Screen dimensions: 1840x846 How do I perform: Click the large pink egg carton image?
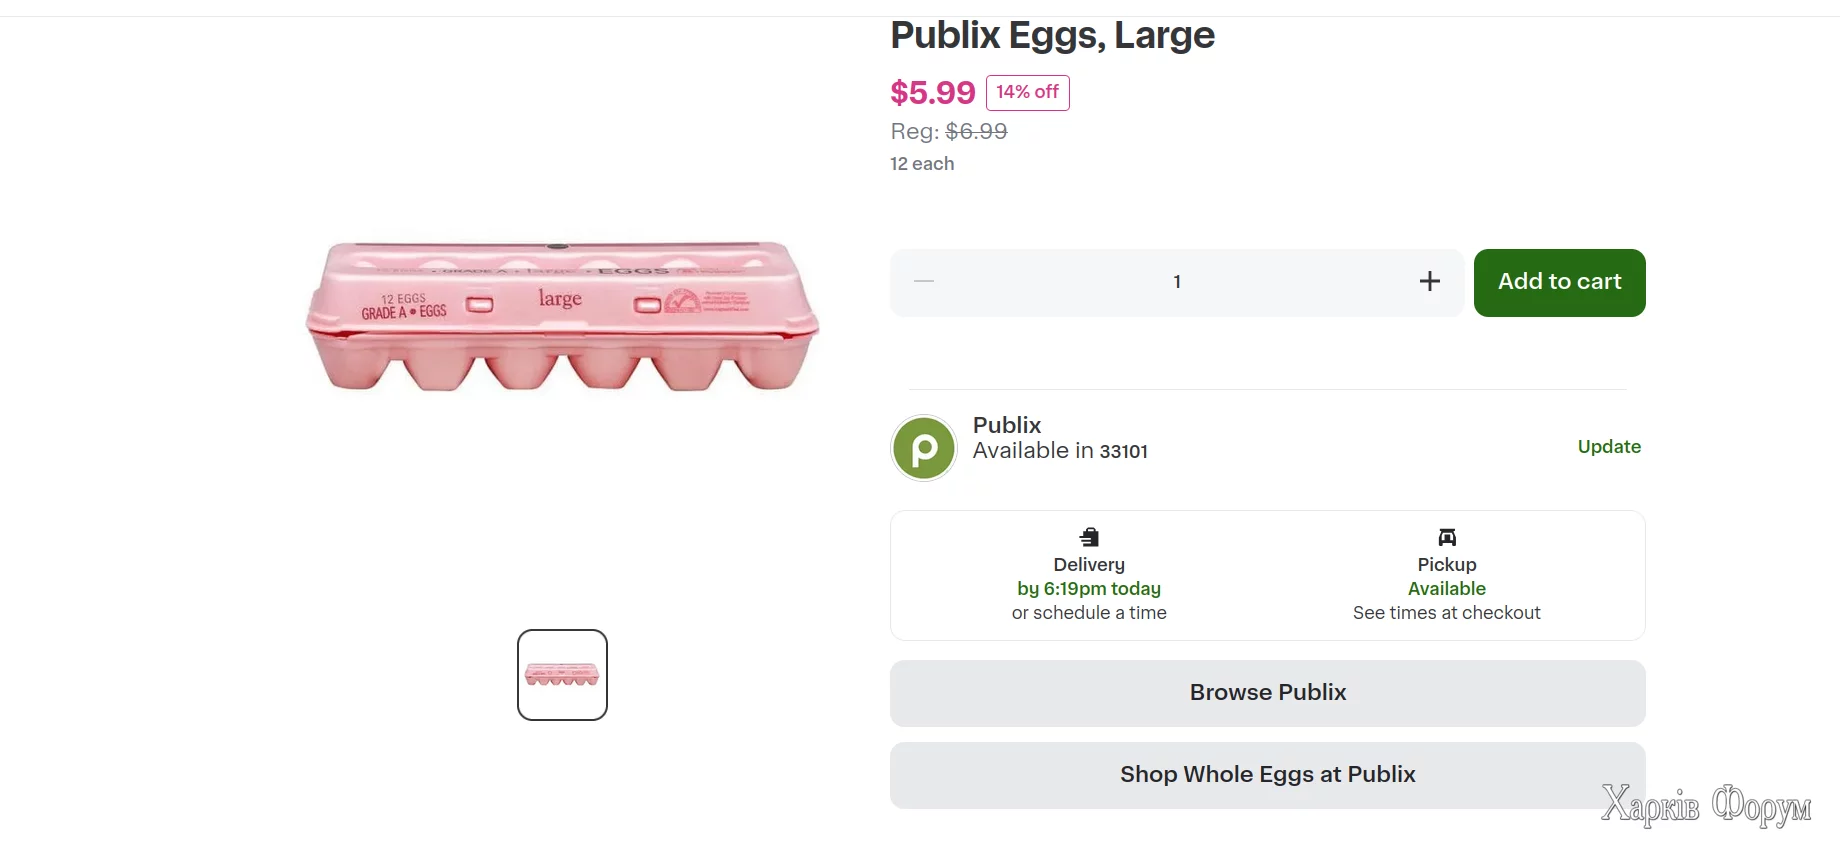tap(562, 316)
